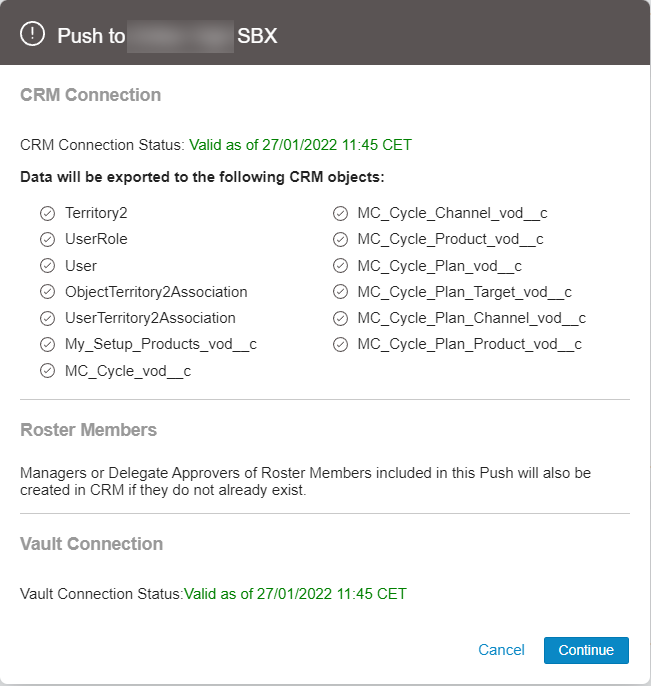Click the check icon beside MC_Cycle_Product_vod__c
651x686 pixels.
[x=339, y=240]
